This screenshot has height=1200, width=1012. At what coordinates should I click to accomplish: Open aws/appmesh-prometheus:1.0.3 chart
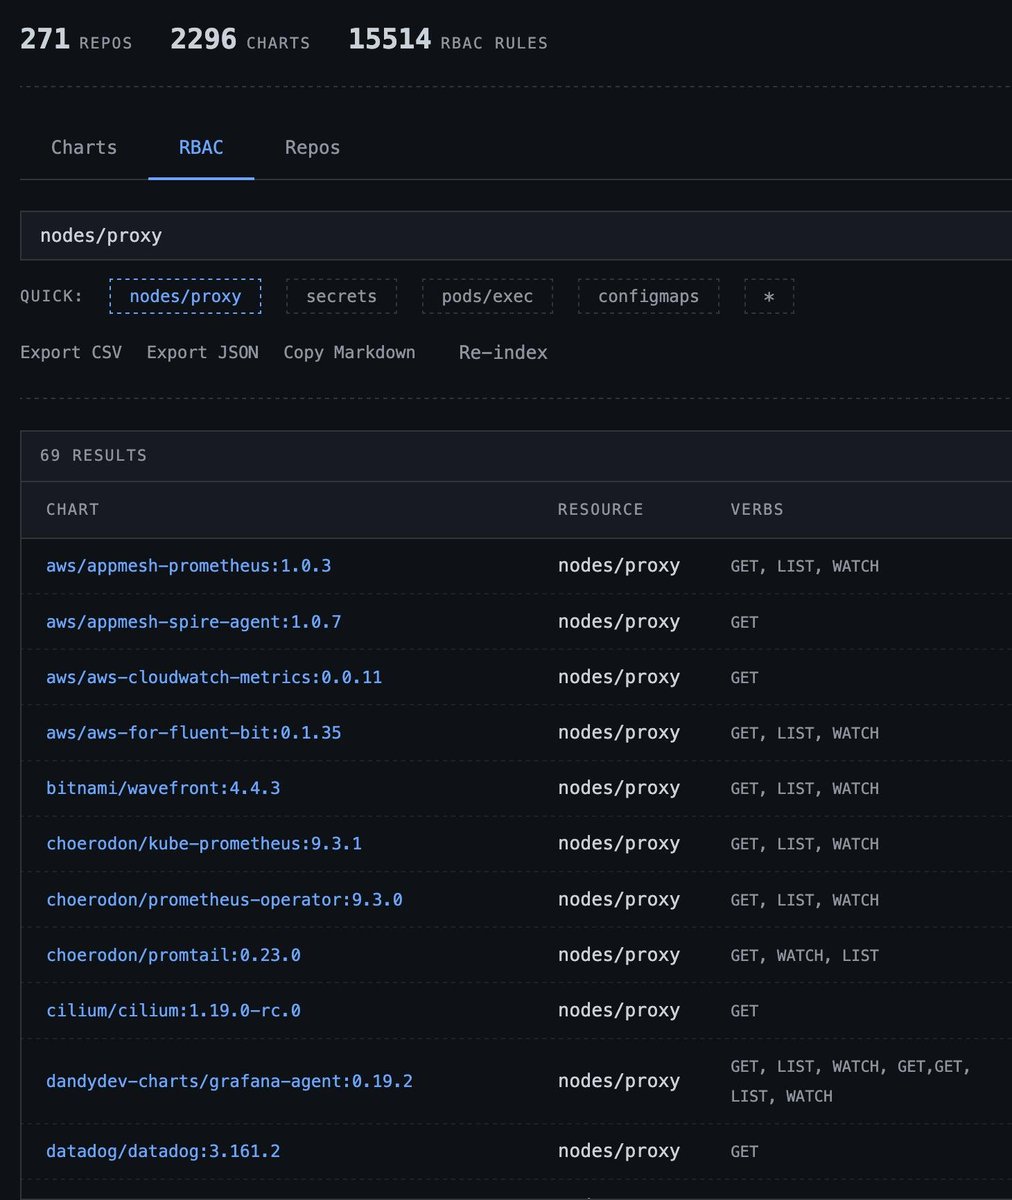coord(188,566)
